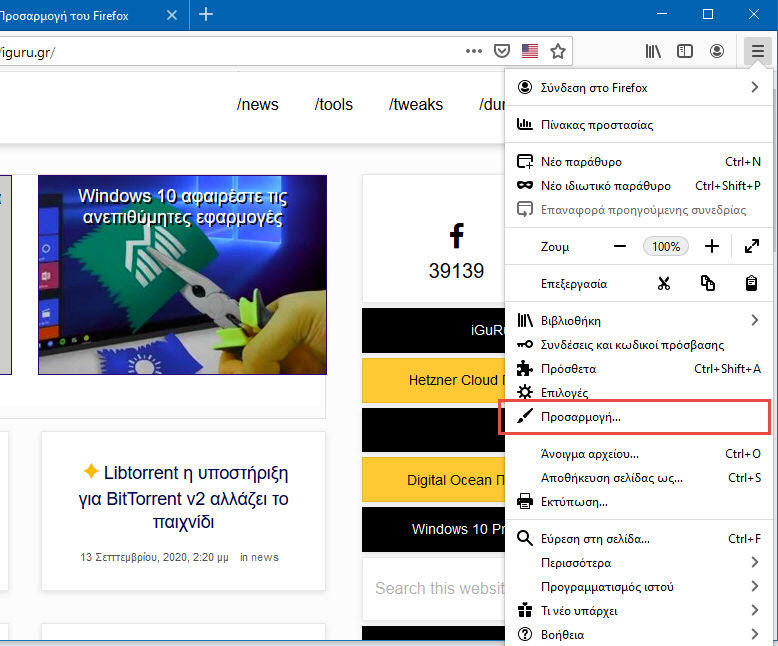
Task: Click the Facebook icon with 39139 count
Action: point(456,235)
